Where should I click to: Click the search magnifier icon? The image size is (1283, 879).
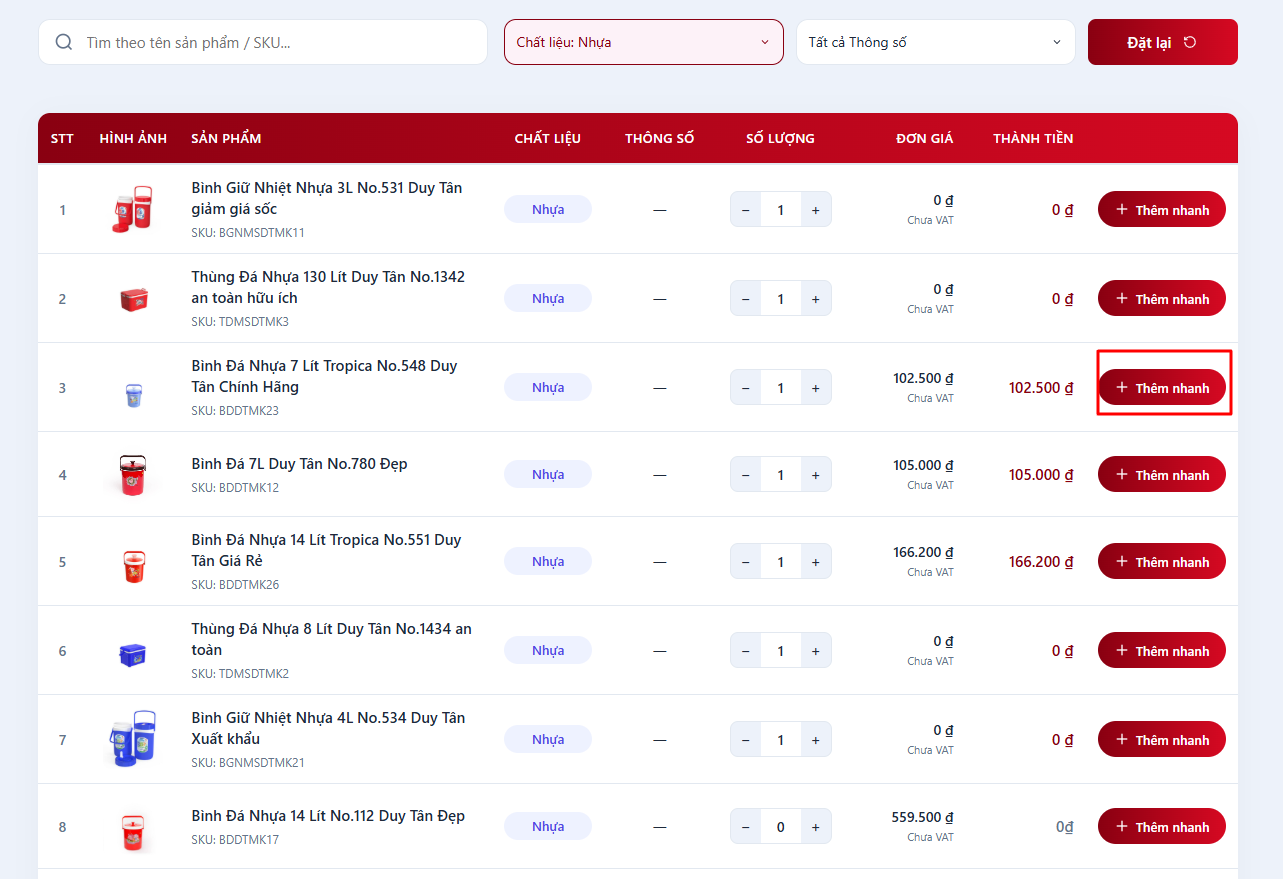[x=64, y=42]
